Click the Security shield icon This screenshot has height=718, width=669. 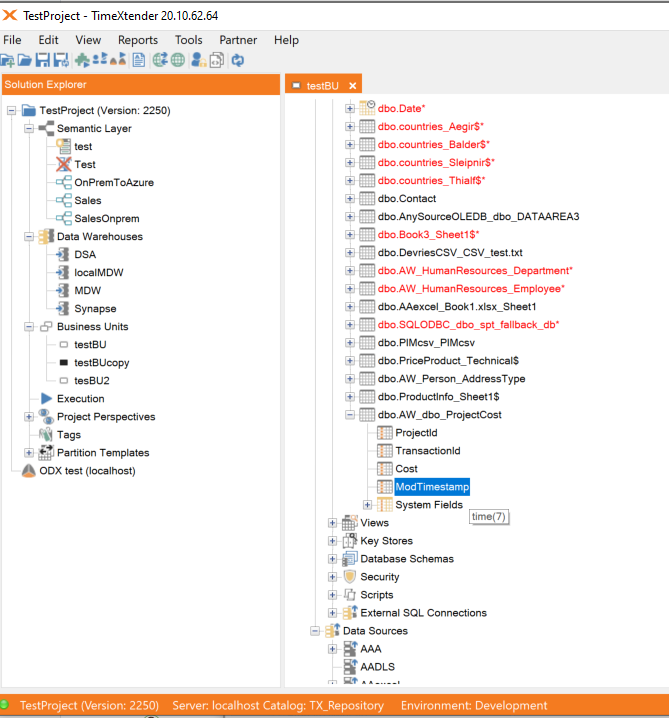[350, 577]
